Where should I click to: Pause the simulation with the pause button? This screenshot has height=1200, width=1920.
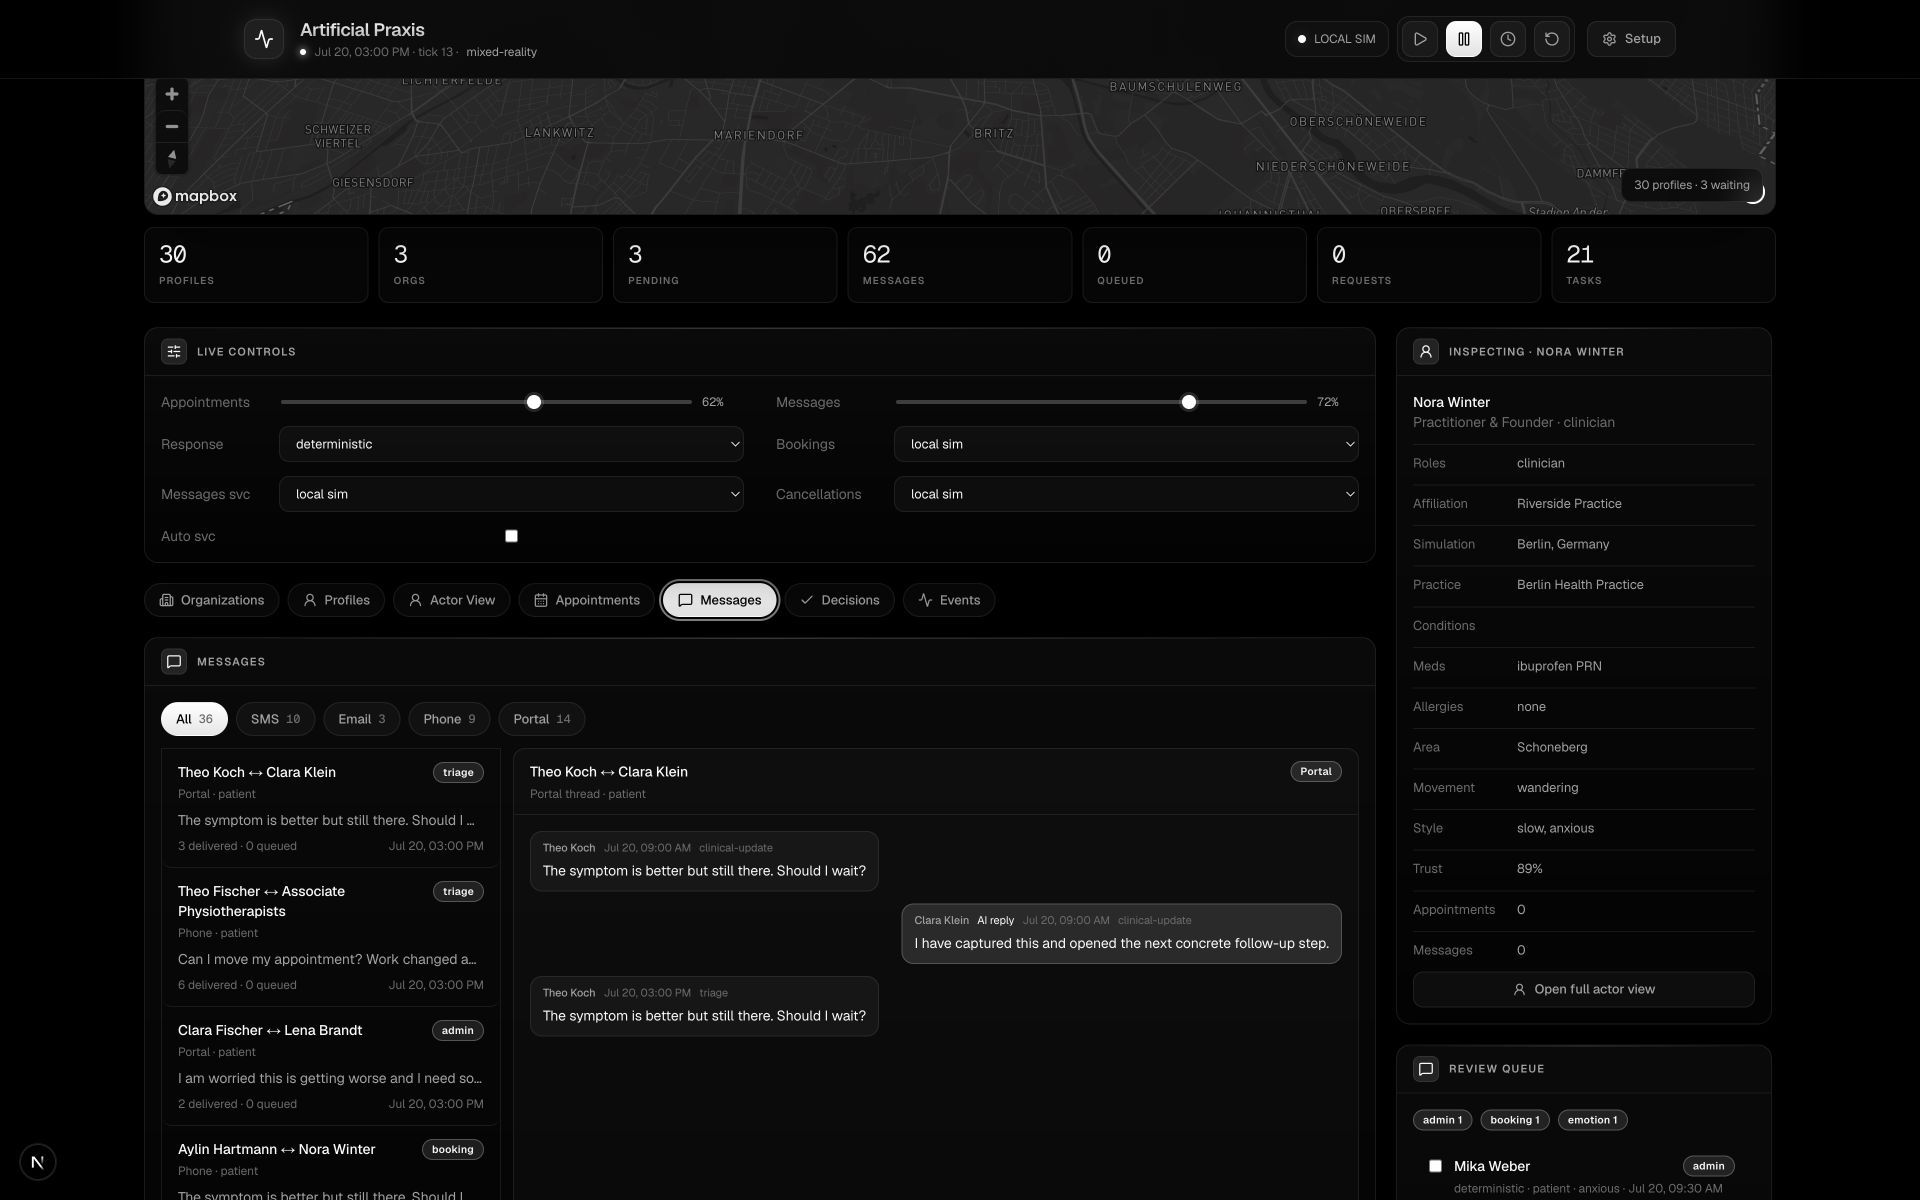[x=1464, y=39]
